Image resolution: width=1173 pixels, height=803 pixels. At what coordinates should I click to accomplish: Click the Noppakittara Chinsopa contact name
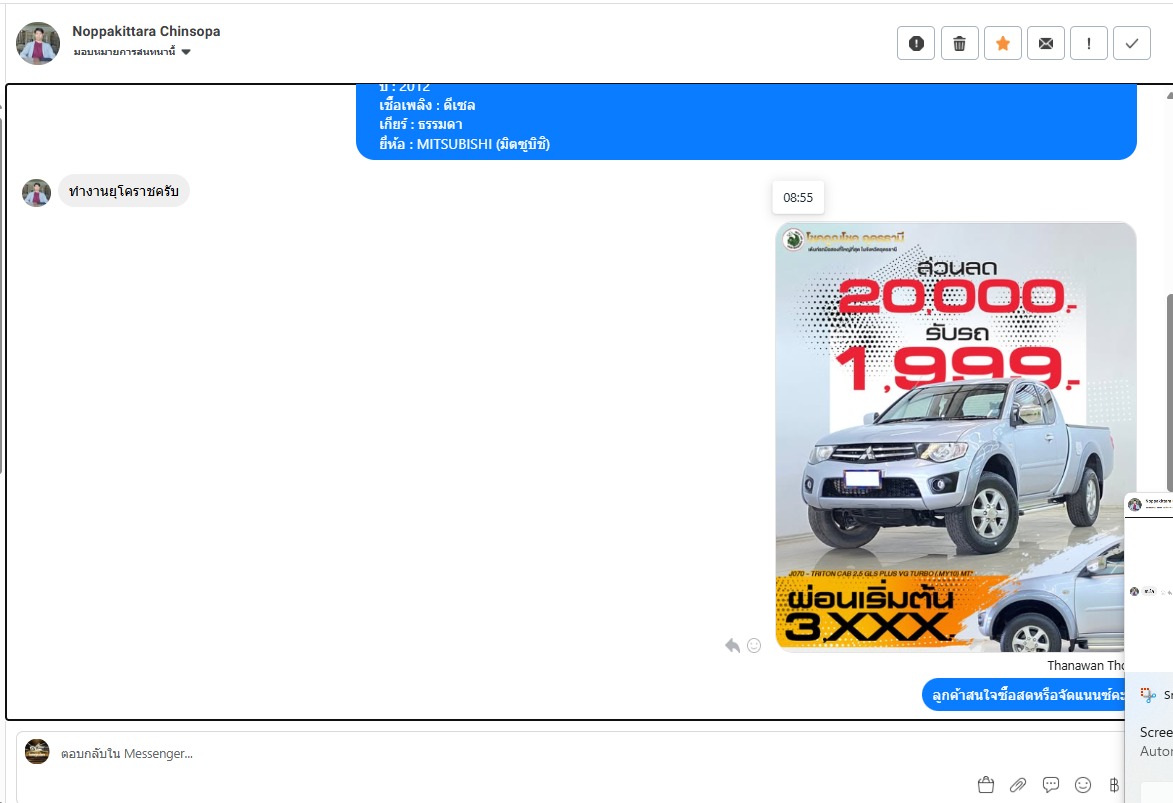point(146,31)
